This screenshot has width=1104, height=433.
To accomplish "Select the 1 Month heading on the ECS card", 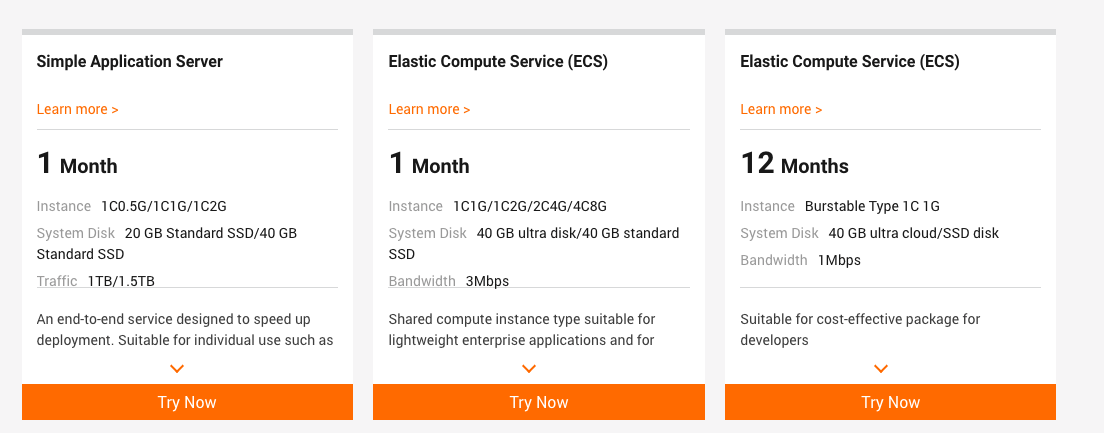I will coord(430,164).
